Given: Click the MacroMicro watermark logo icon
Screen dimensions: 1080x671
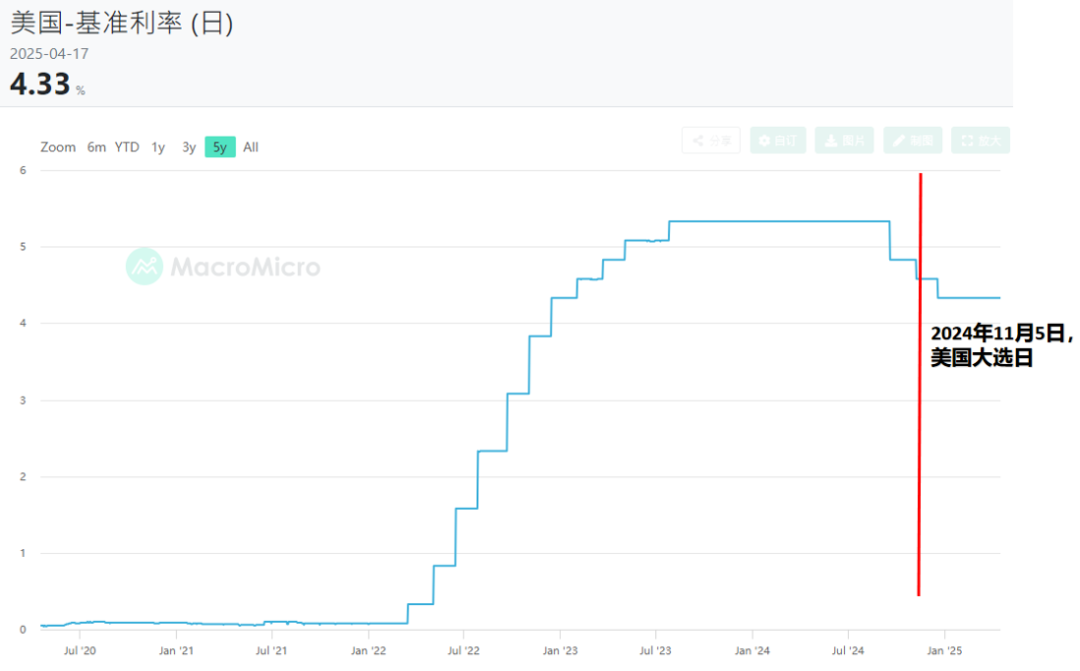Looking at the screenshot, I should pos(144,266).
